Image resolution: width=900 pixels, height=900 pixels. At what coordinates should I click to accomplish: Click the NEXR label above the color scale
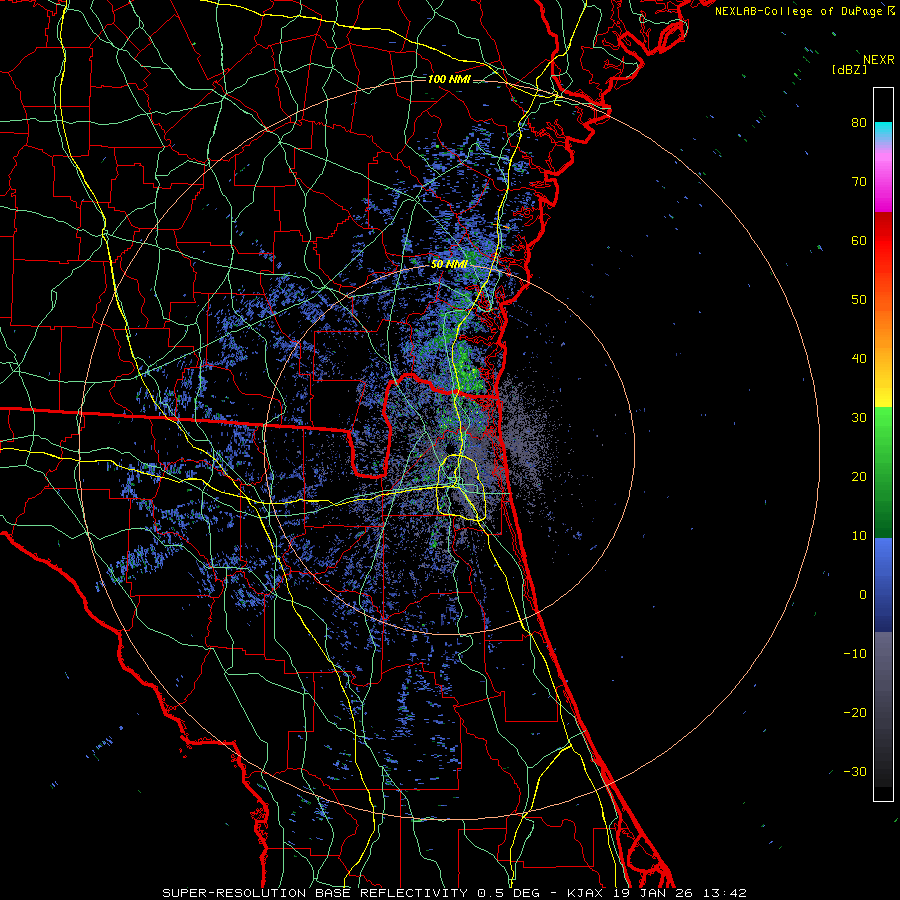click(878, 60)
